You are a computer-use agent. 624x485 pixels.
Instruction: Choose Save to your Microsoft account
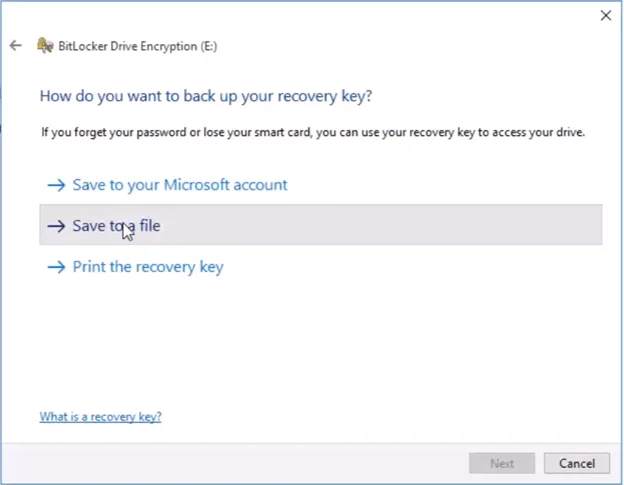point(179,185)
